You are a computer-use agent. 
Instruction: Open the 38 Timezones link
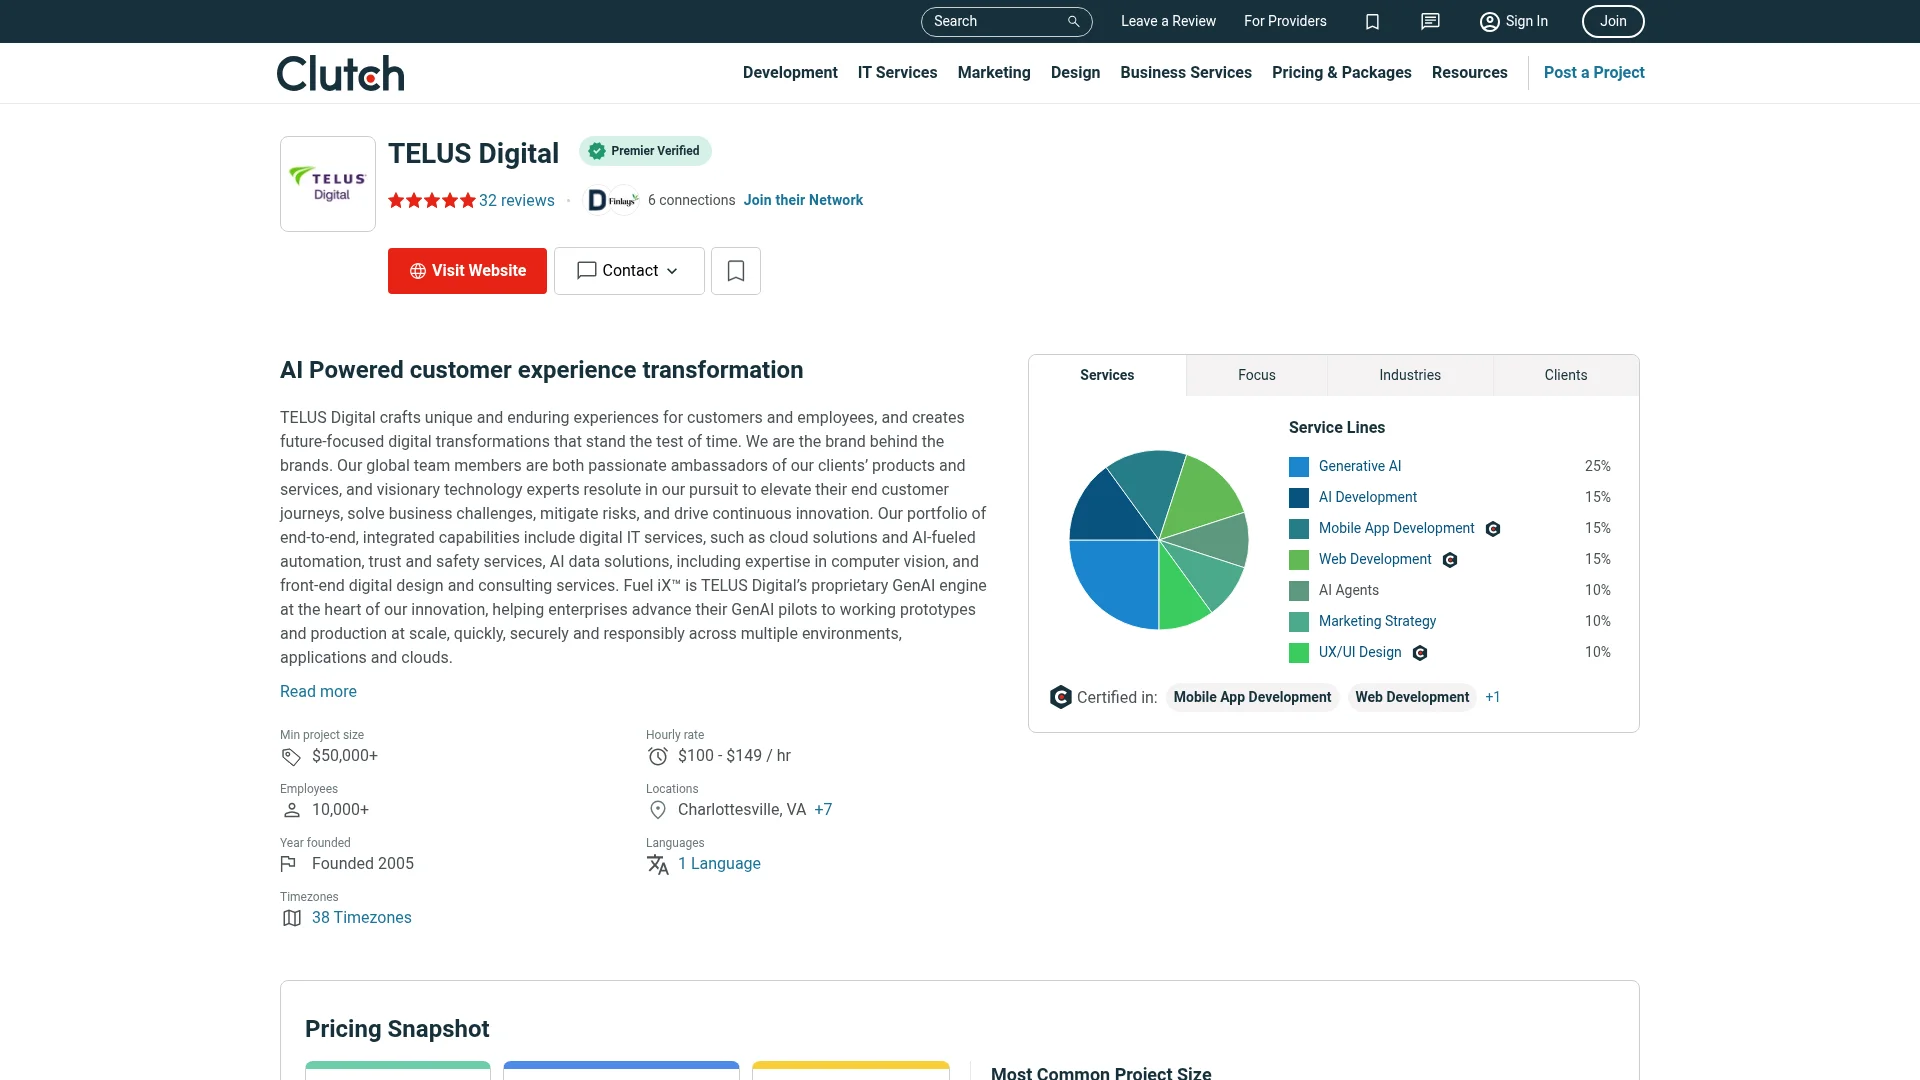[x=361, y=918]
